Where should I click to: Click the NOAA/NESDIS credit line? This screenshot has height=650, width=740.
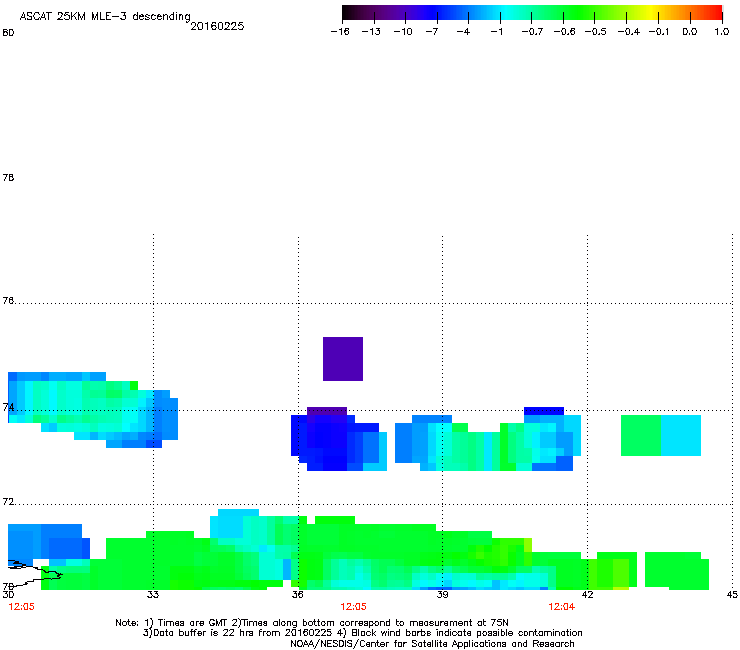point(432,644)
